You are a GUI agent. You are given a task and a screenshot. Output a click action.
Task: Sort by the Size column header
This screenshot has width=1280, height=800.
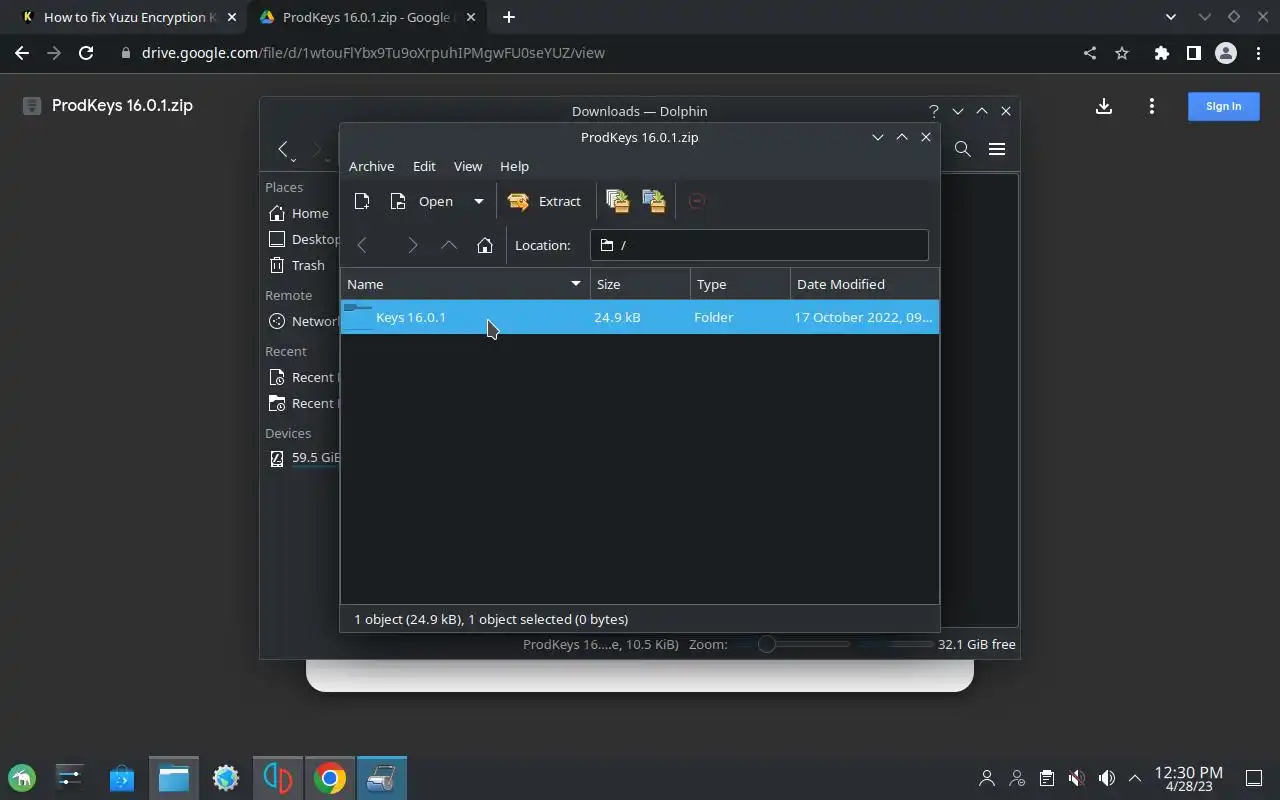(x=640, y=284)
